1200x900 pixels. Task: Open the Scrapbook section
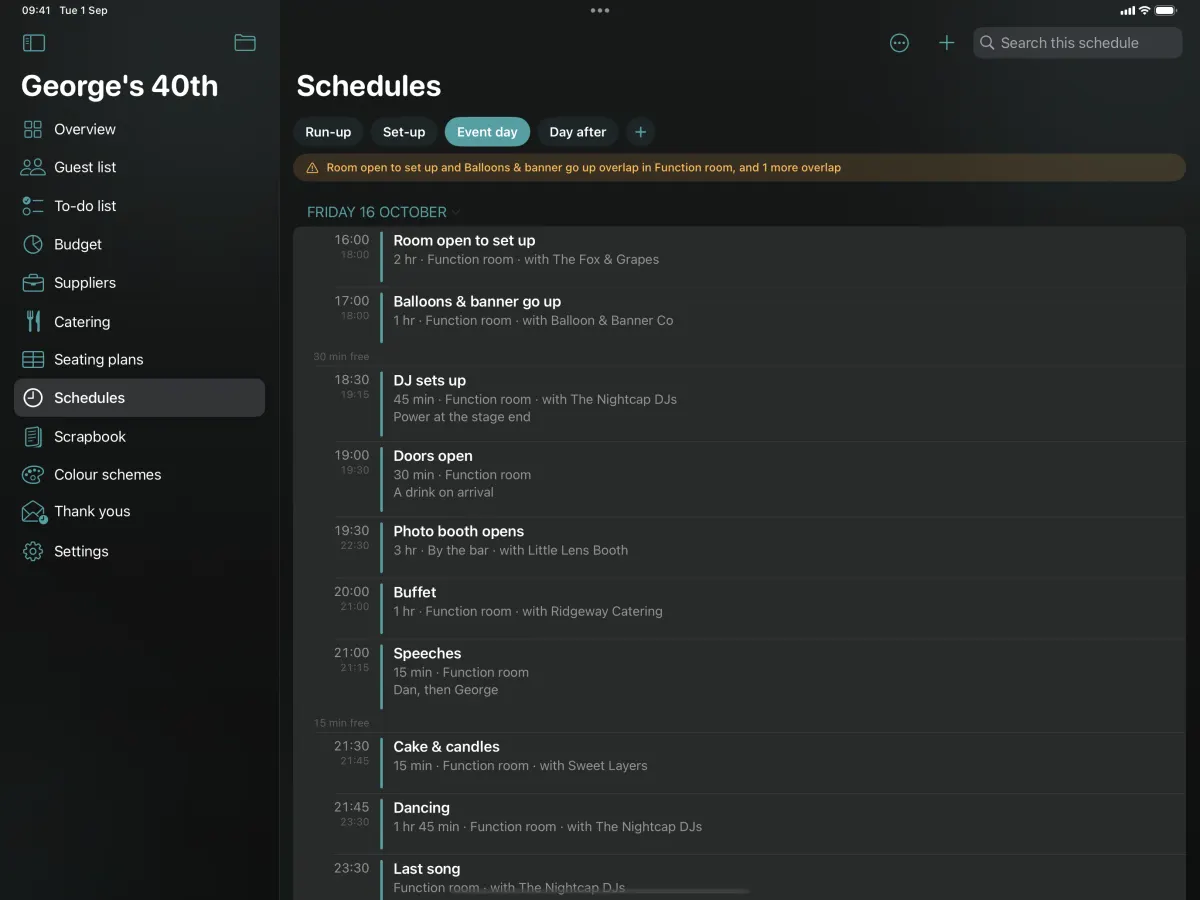click(139, 437)
